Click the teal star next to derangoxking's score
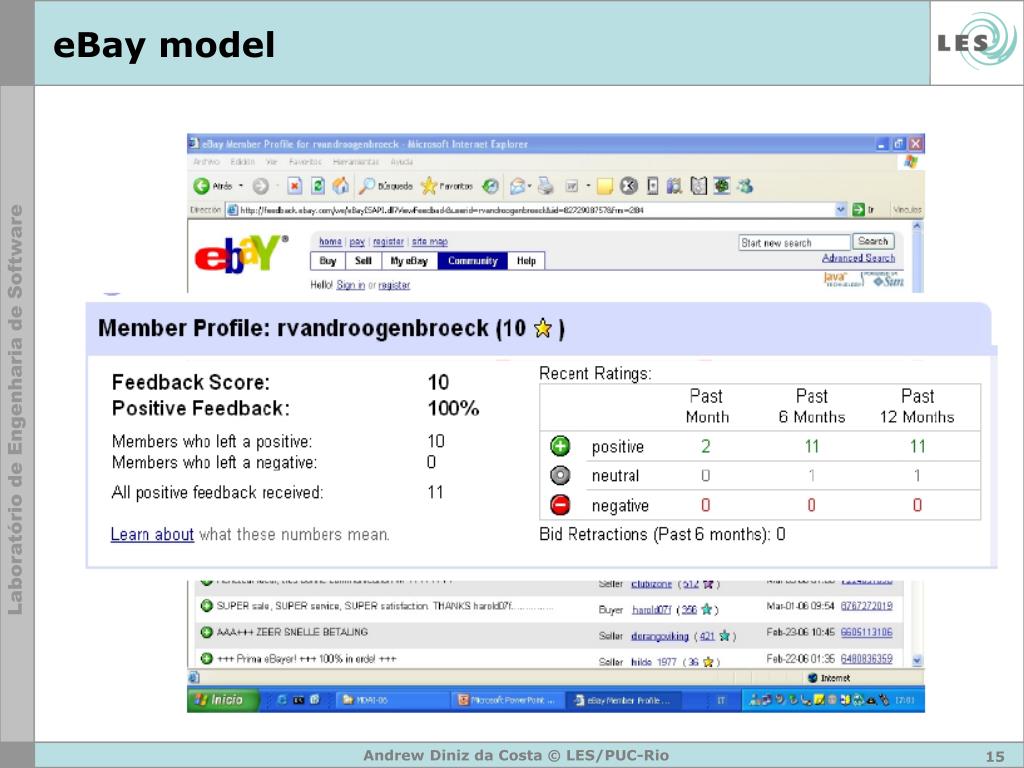Screen dimensions: 1024x768 pyautogui.click(x=724, y=635)
